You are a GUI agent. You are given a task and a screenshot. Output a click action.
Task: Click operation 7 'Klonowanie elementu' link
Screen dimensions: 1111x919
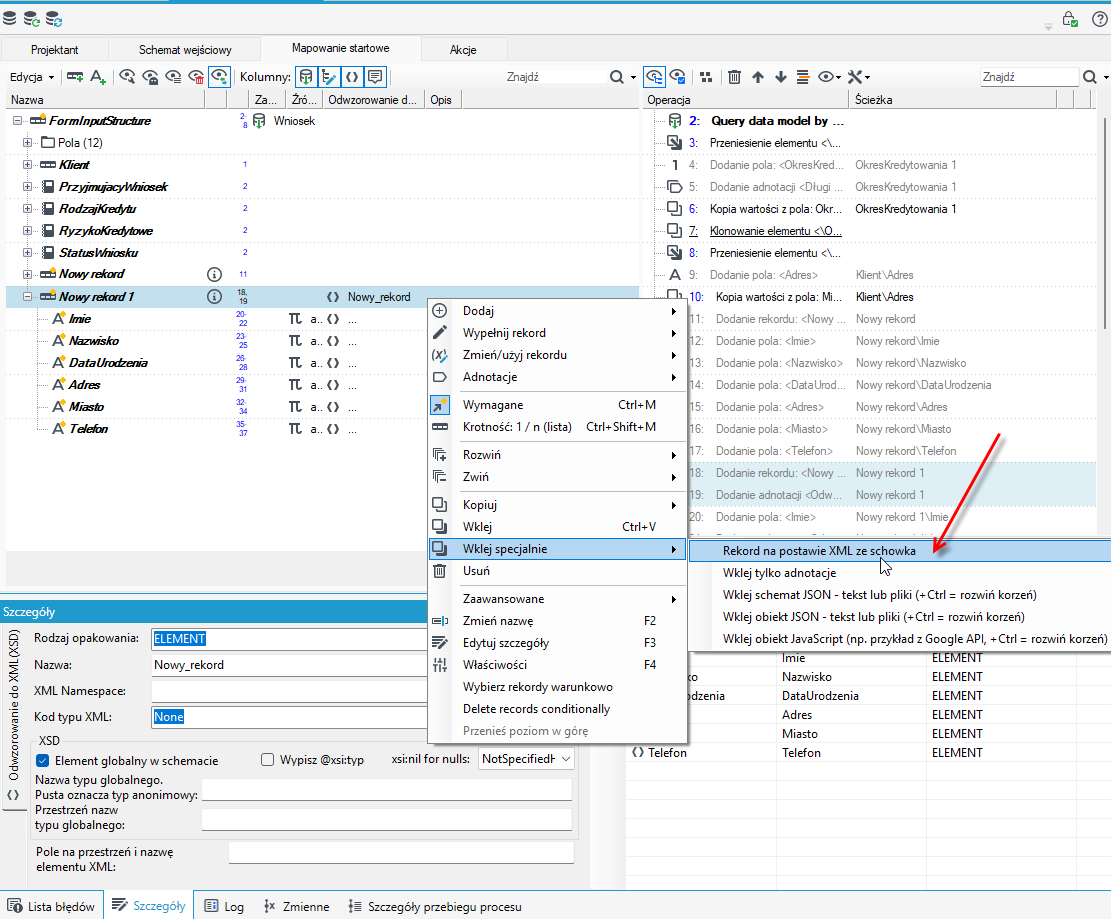click(776, 231)
